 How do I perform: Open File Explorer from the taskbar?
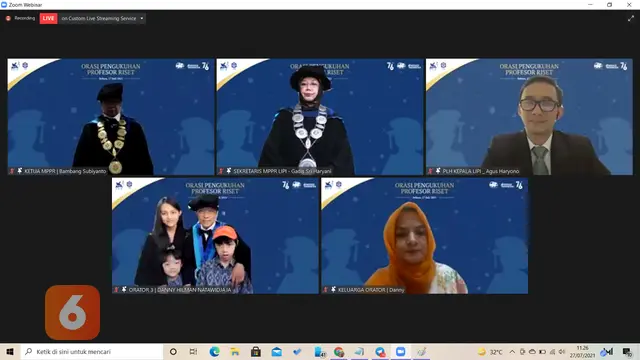coord(235,351)
